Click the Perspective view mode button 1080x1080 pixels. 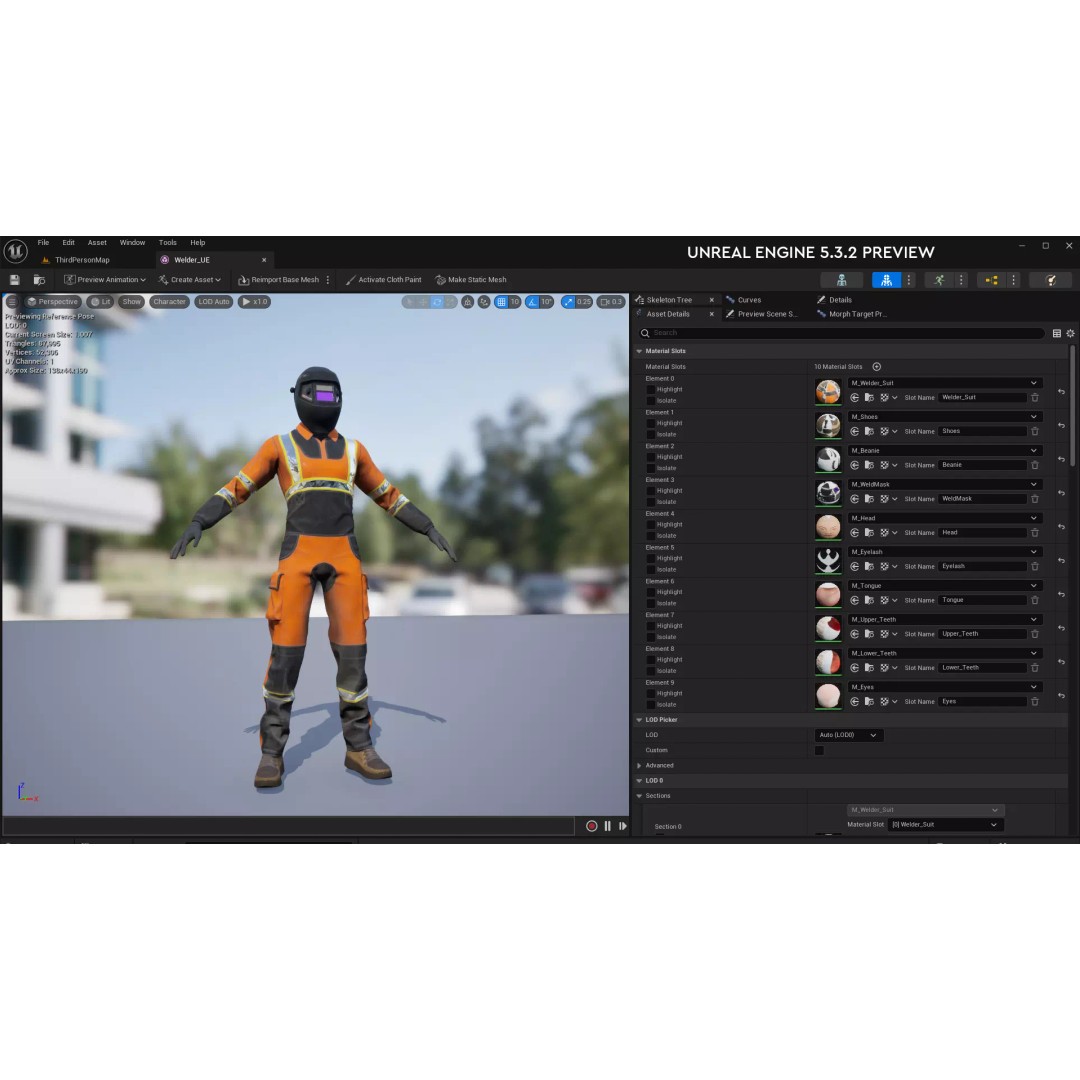click(x=52, y=302)
